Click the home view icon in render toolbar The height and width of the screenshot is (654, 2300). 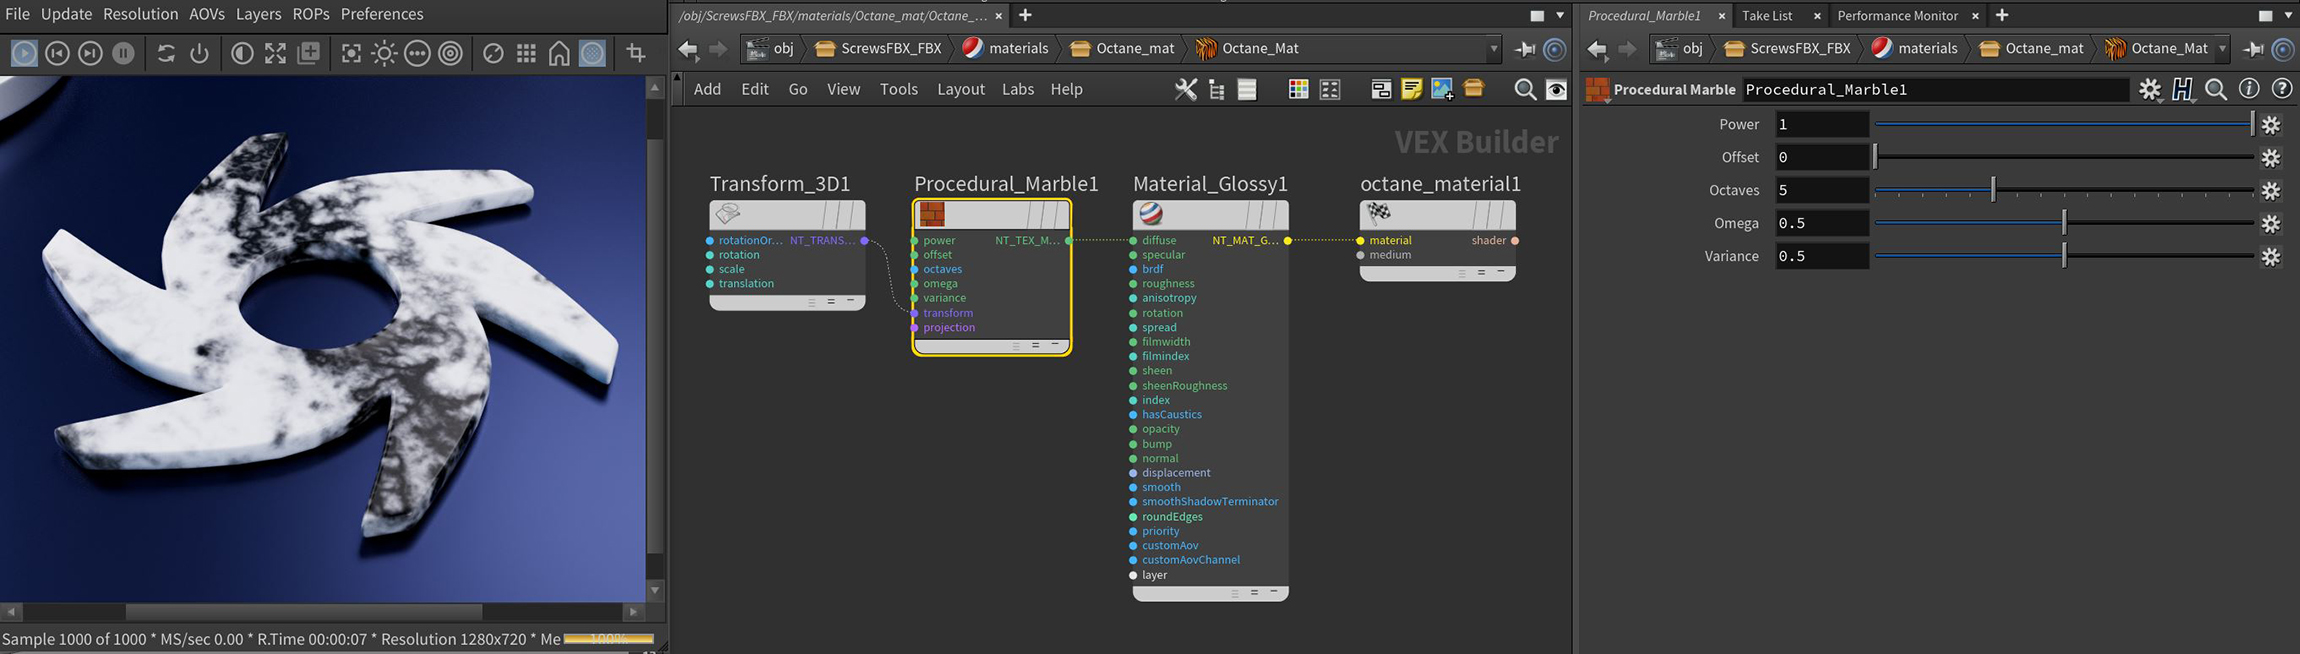click(x=559, y=53)
